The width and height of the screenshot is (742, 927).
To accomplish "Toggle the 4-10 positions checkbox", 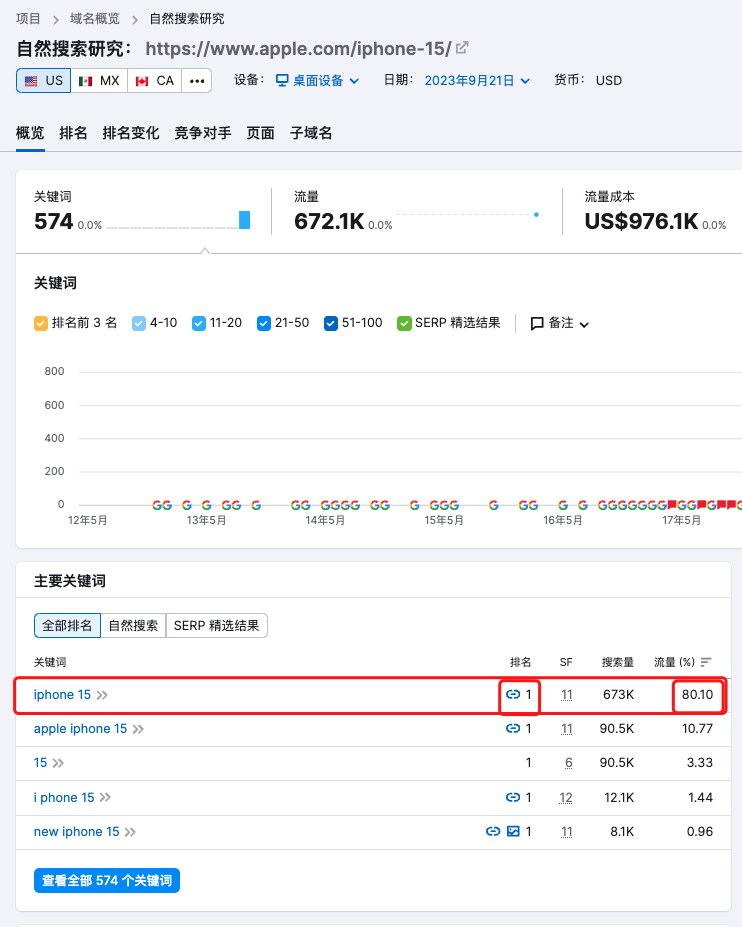I will coord(139,323).
